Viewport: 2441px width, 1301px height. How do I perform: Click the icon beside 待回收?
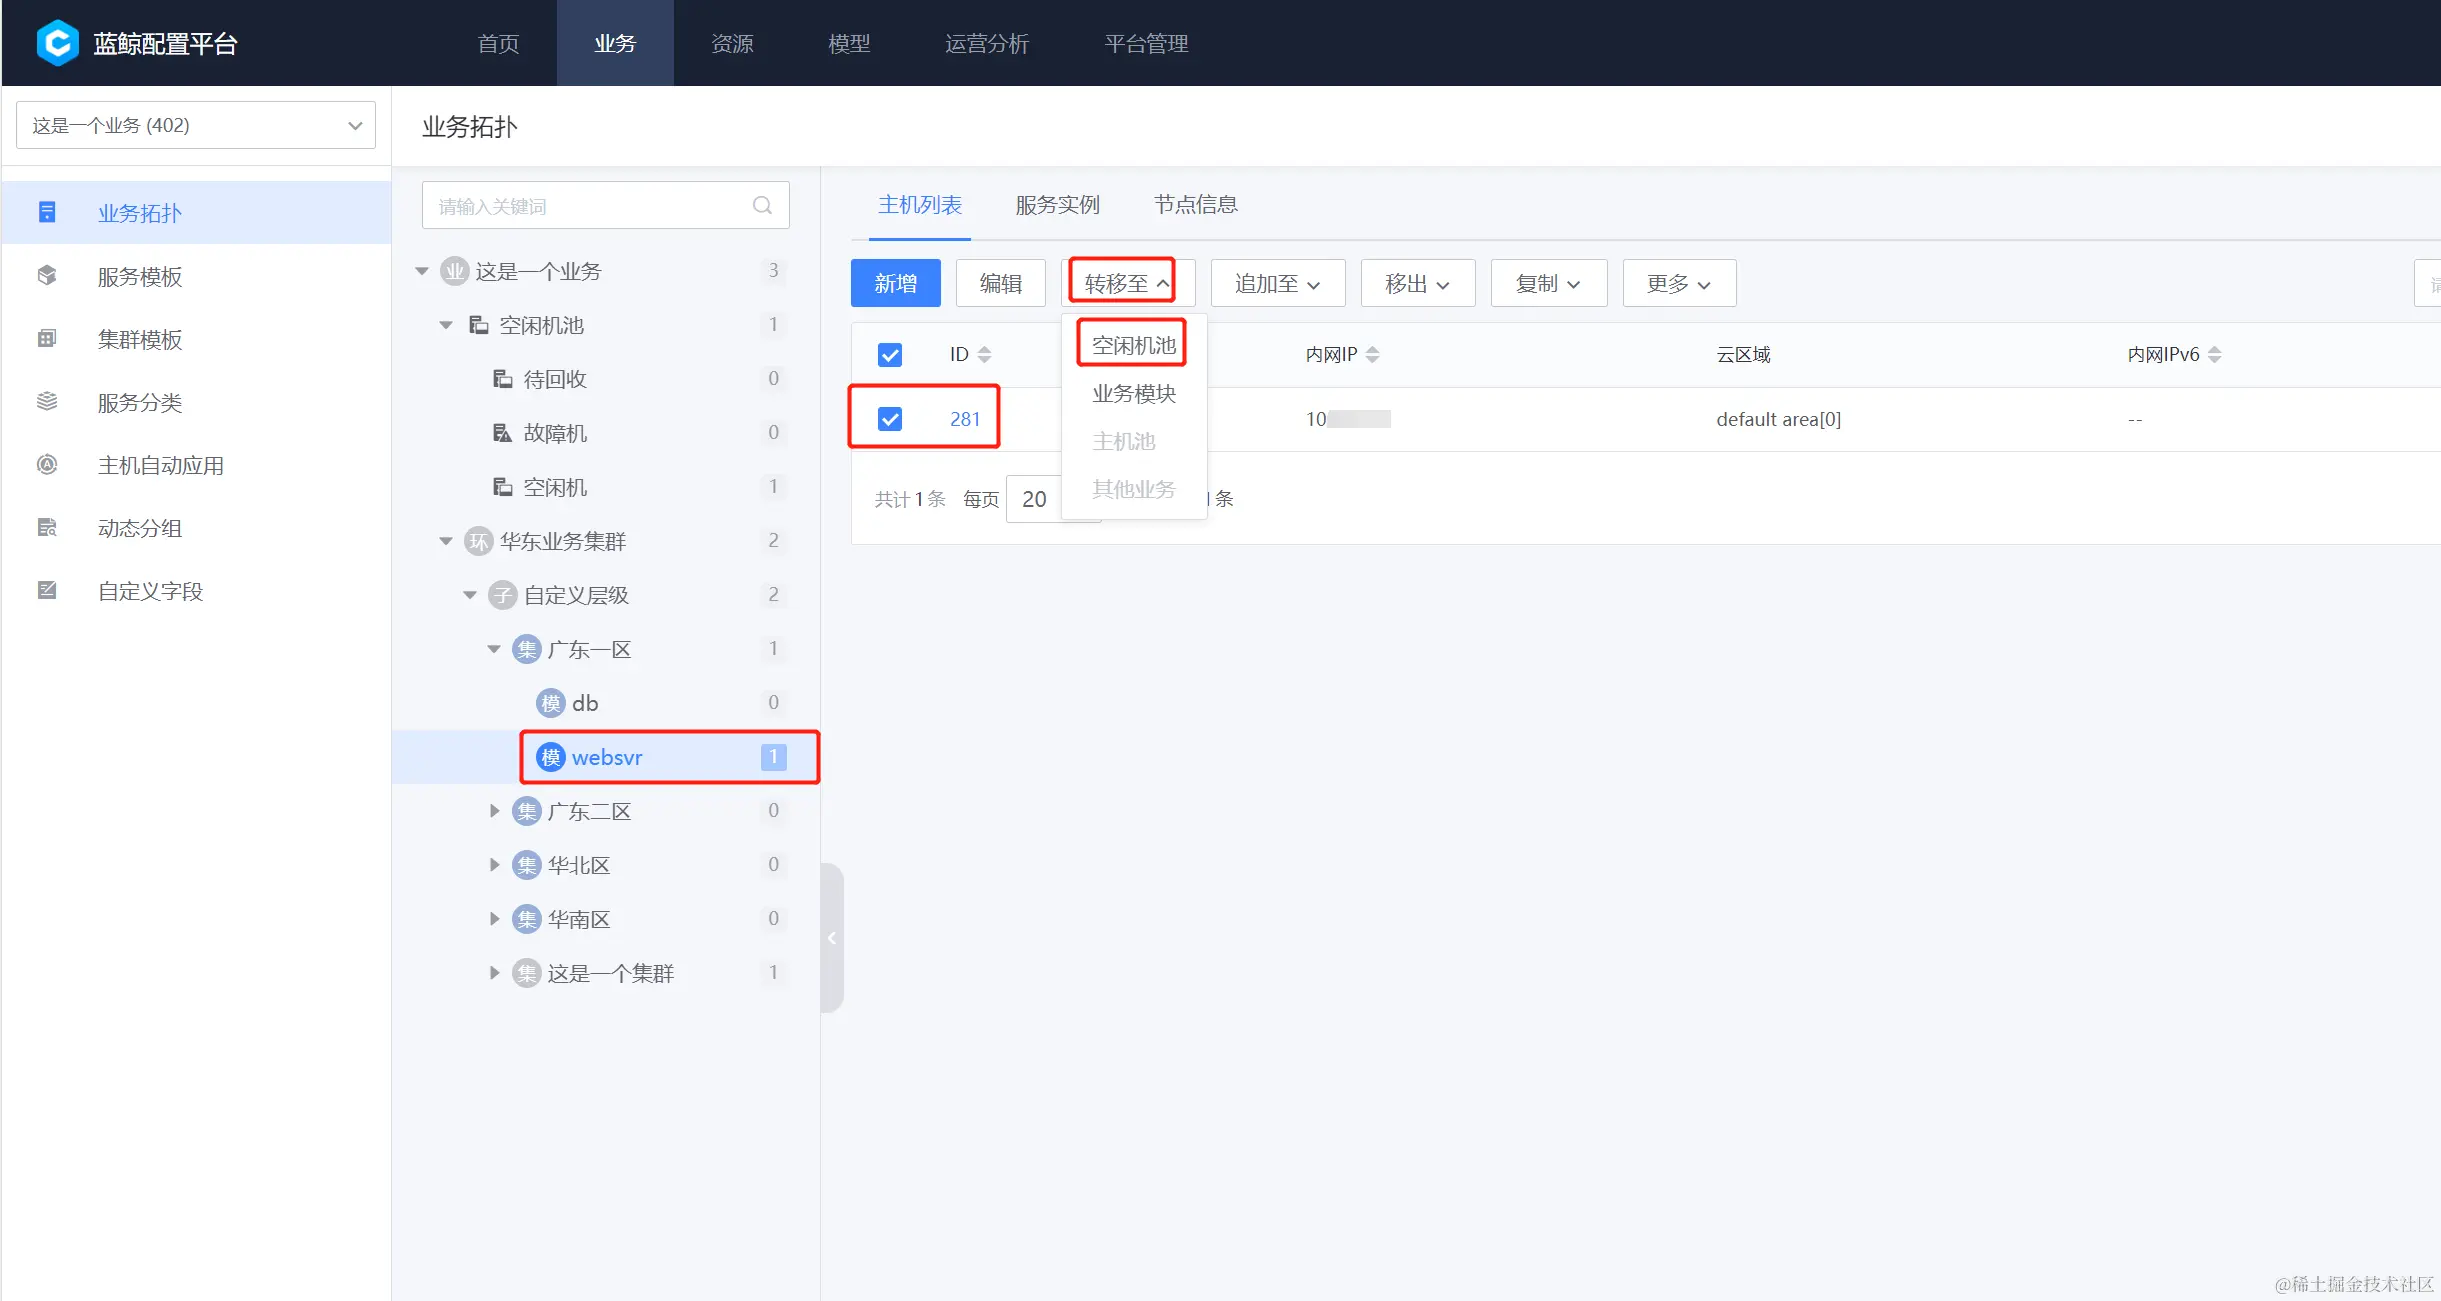tap(503, 379)
